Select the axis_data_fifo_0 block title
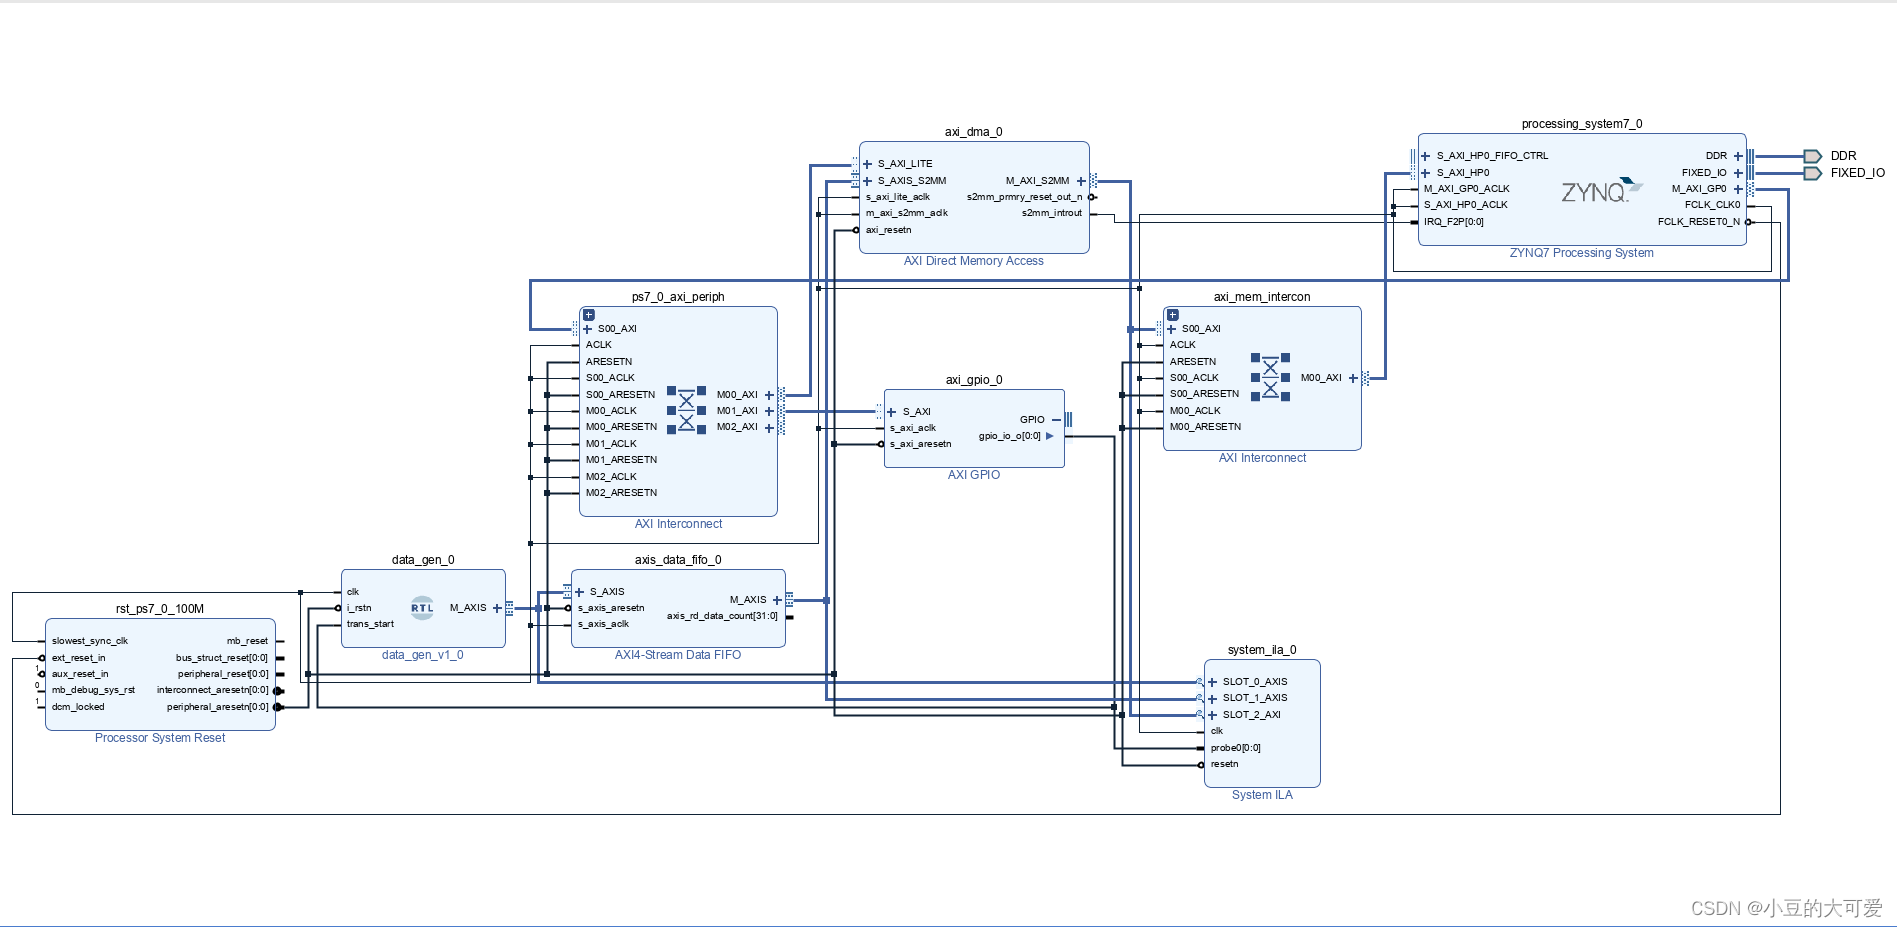 (678, 560)
